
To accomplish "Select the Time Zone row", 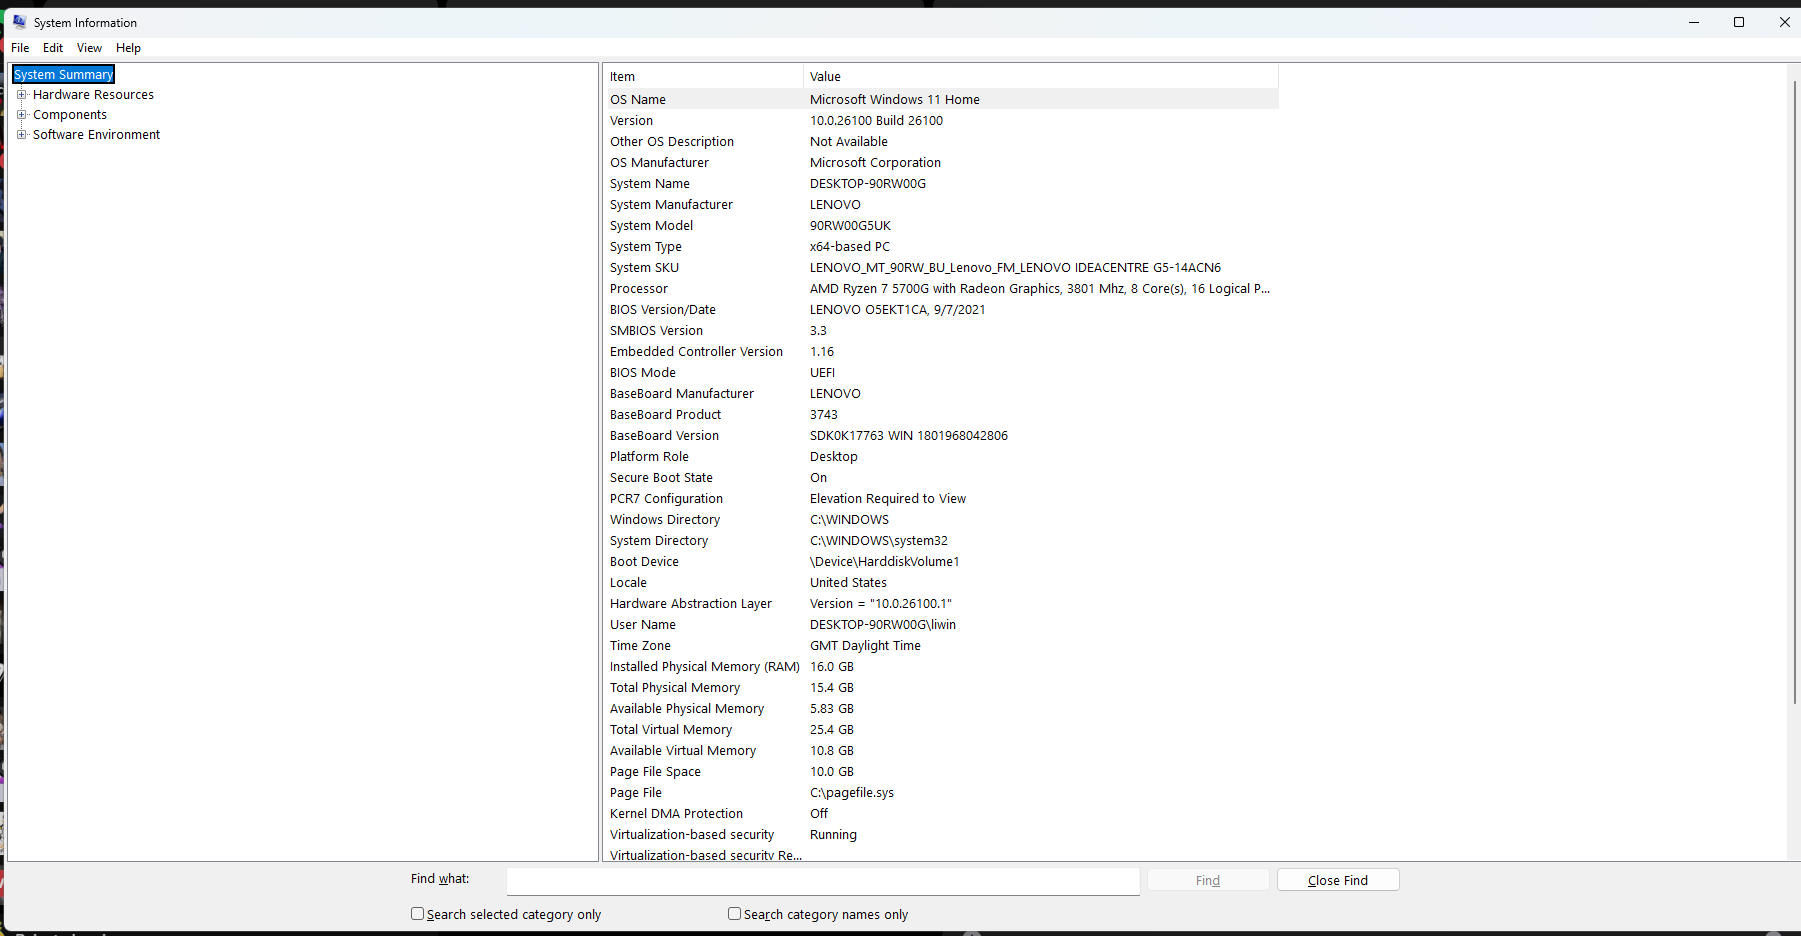I will (943, 646).
